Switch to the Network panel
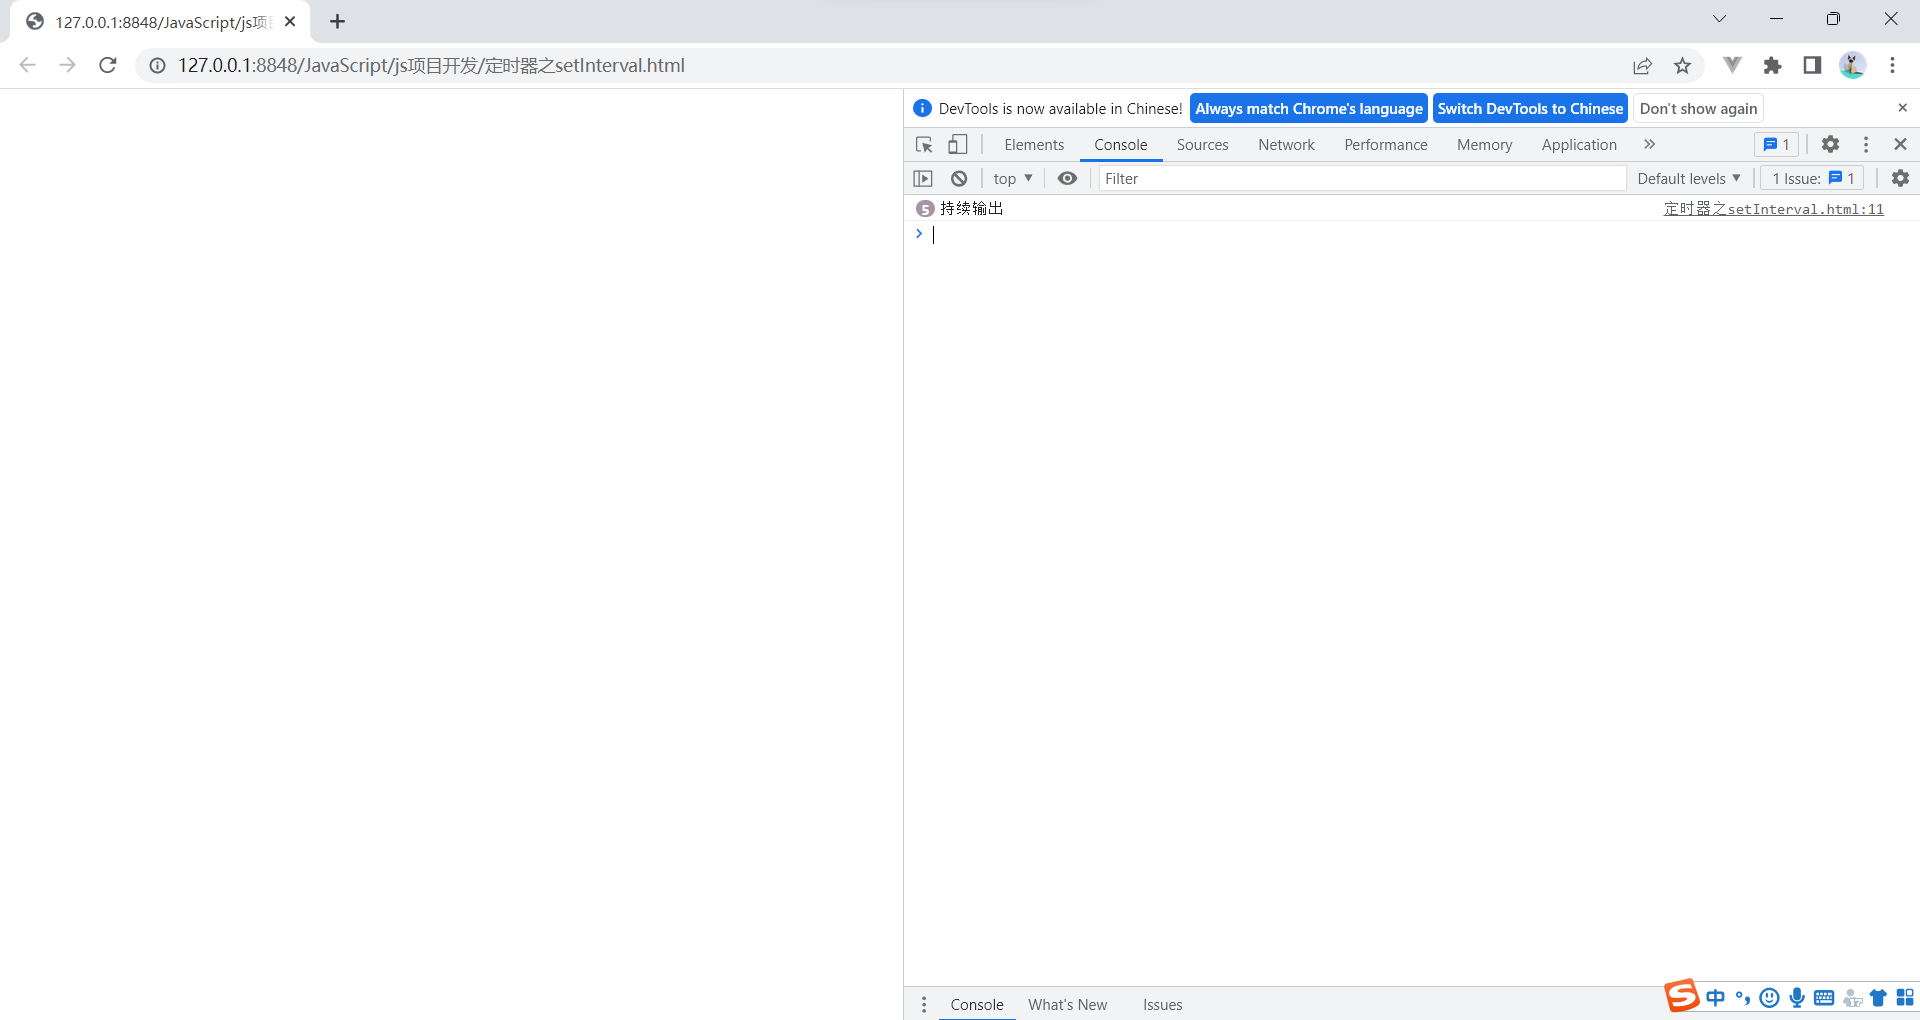Screen dimensions: 1920x1020 tap(1286, 144)
